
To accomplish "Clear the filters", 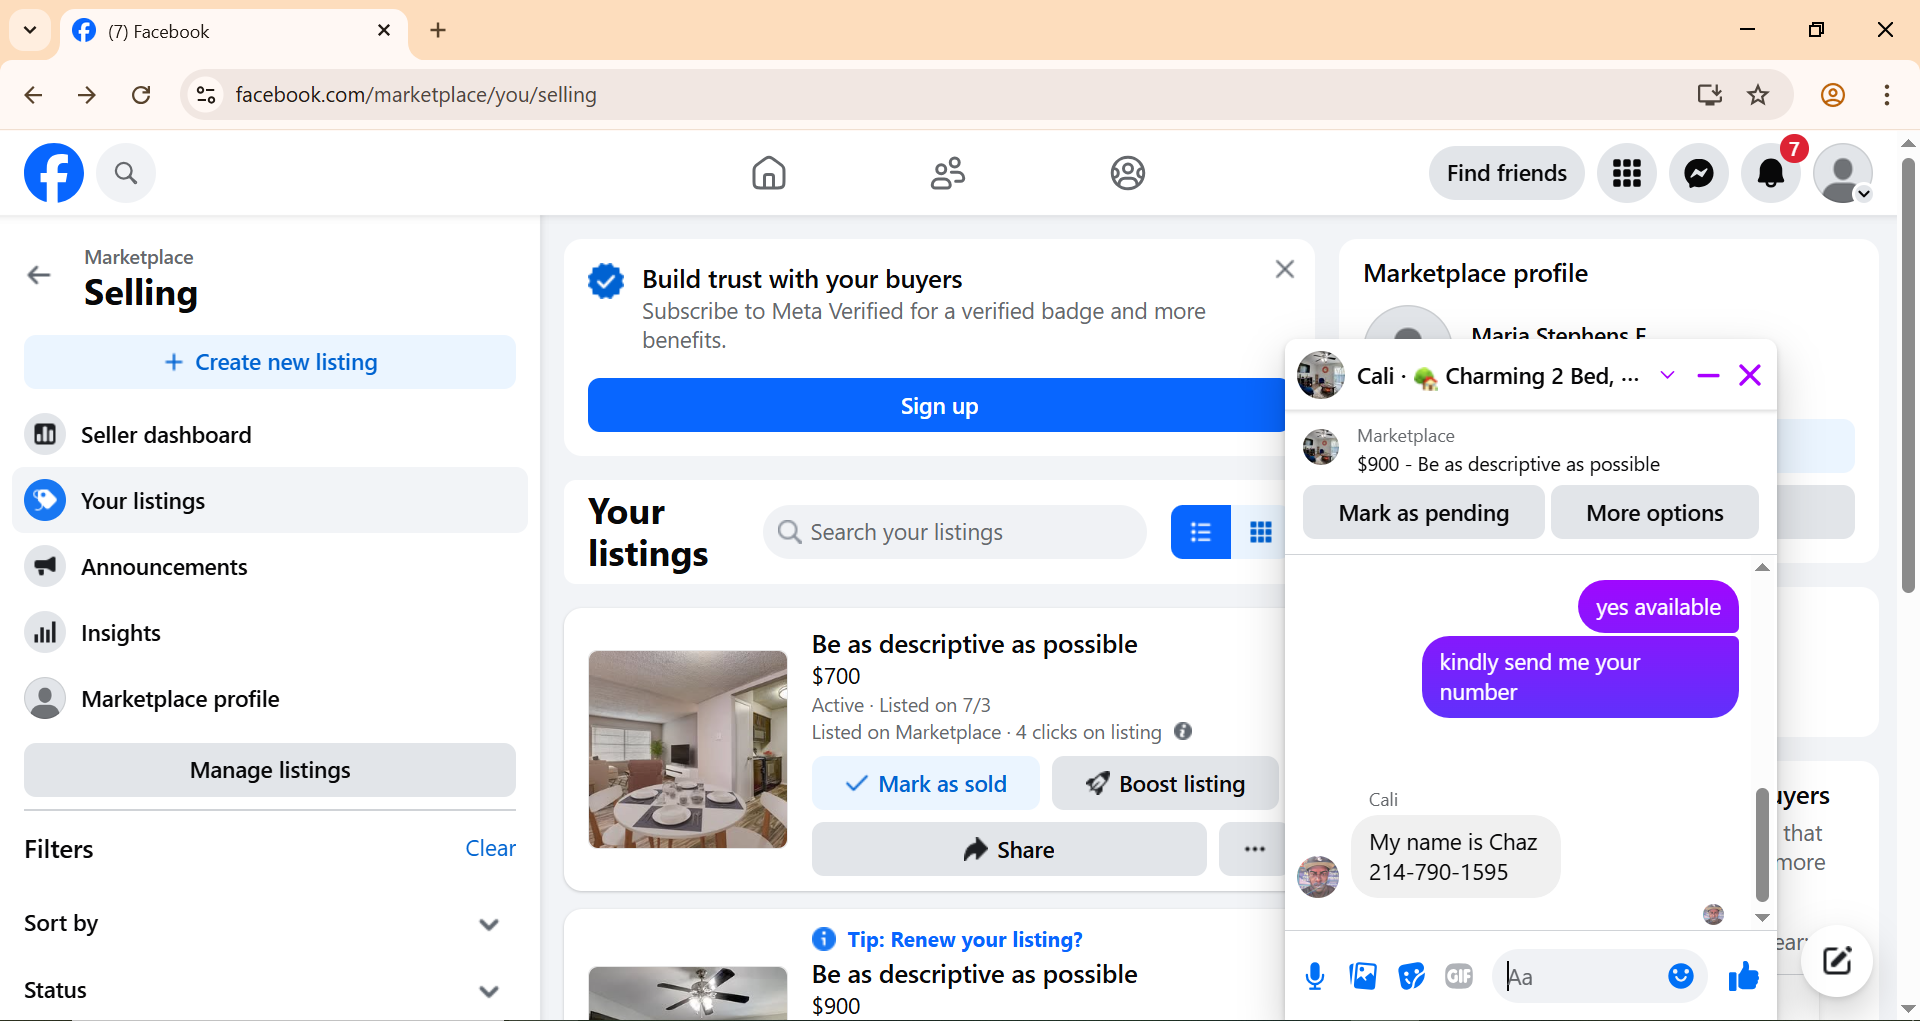I will coord(490,848).
